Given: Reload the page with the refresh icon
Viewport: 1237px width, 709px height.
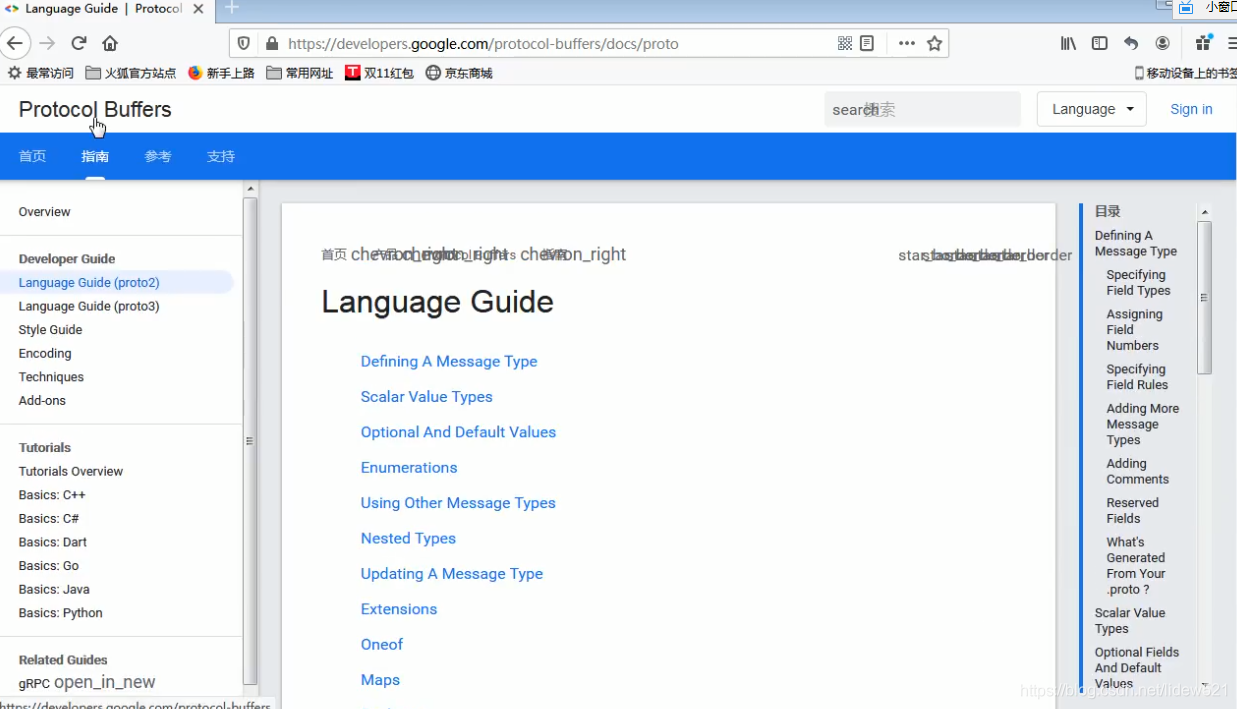Looking at the screenshot, I should 79,43.
